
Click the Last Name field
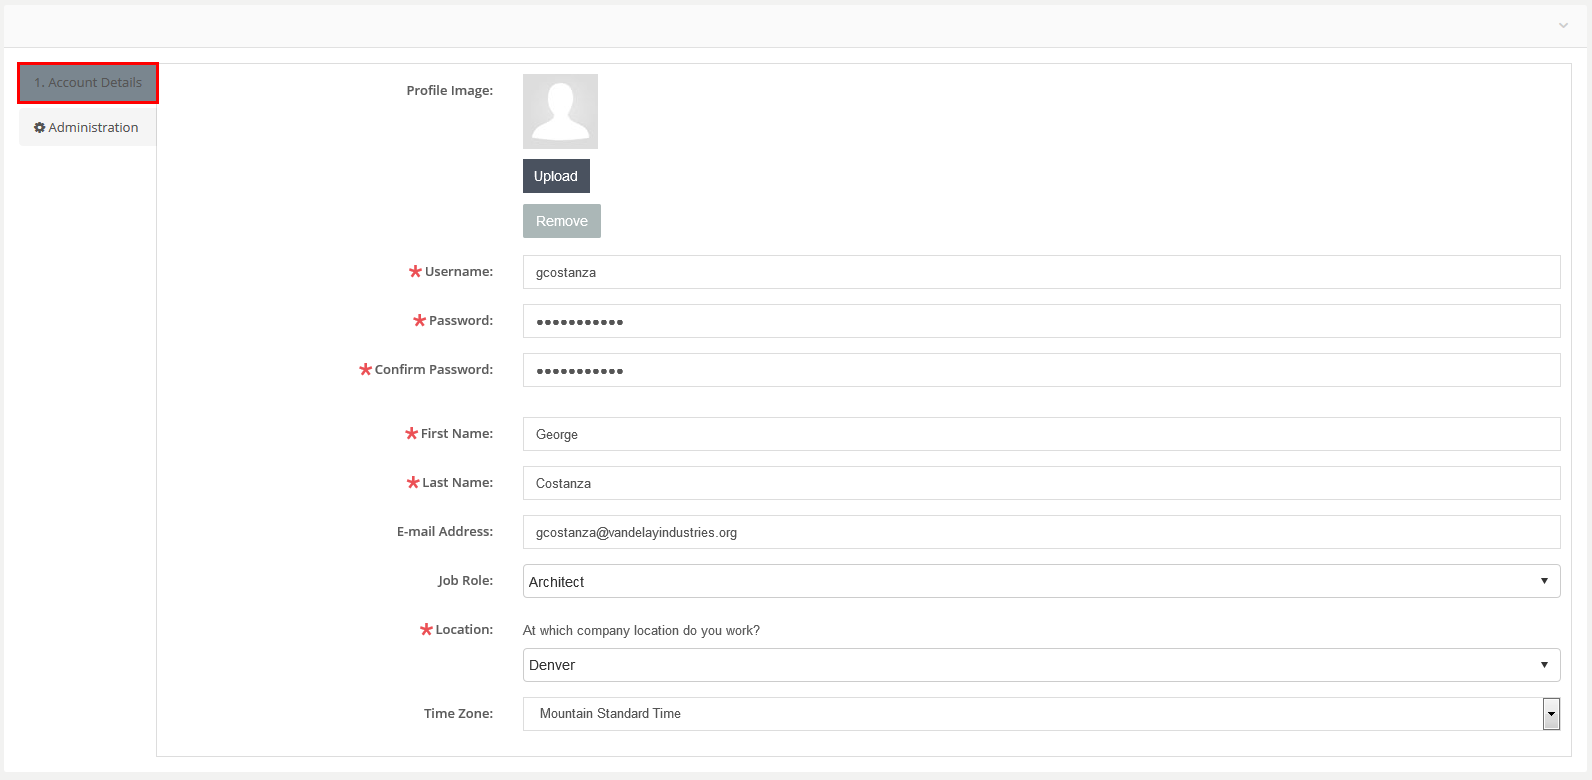[x=1041, y=483]
